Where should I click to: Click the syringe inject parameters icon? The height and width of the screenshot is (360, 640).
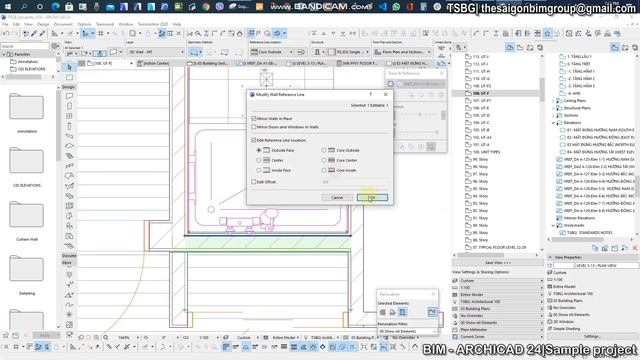42,33
